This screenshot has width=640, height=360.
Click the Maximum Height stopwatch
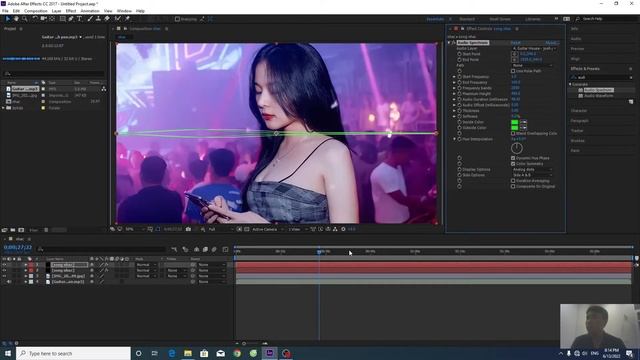tap(459, 93)
